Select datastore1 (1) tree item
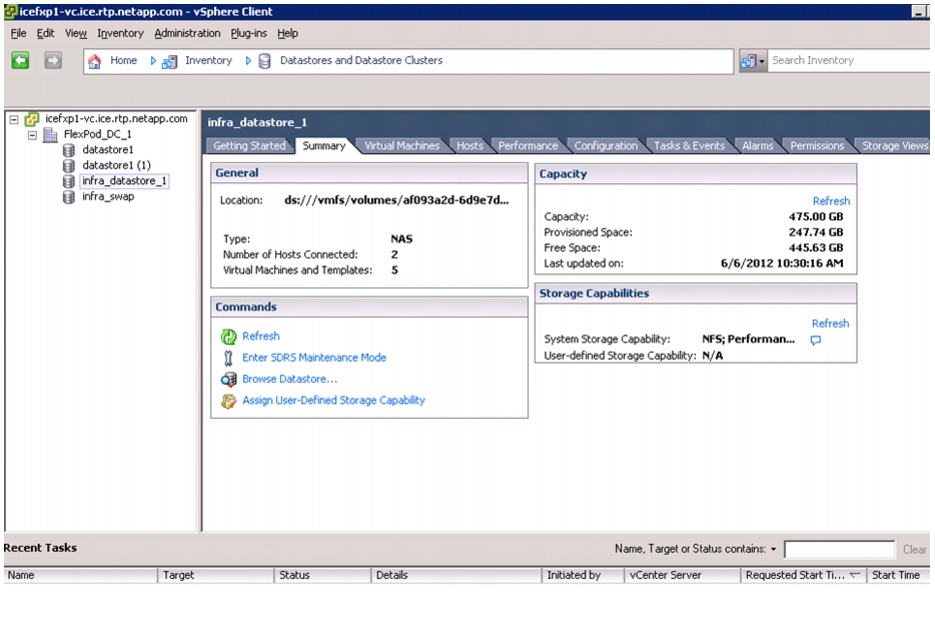Screen dimensions: 935x625 [116, 165]
